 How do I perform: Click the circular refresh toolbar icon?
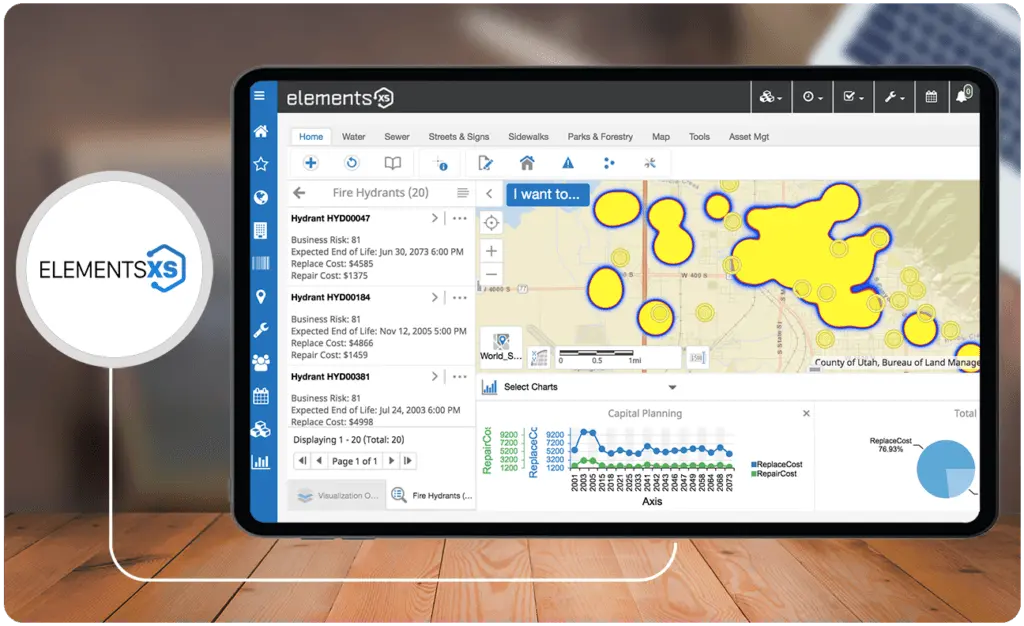351,163
